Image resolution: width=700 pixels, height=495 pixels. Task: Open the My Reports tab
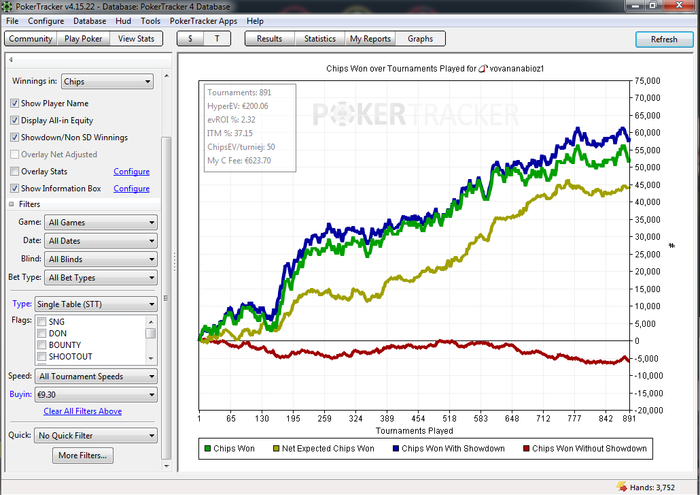pos(370,39)
